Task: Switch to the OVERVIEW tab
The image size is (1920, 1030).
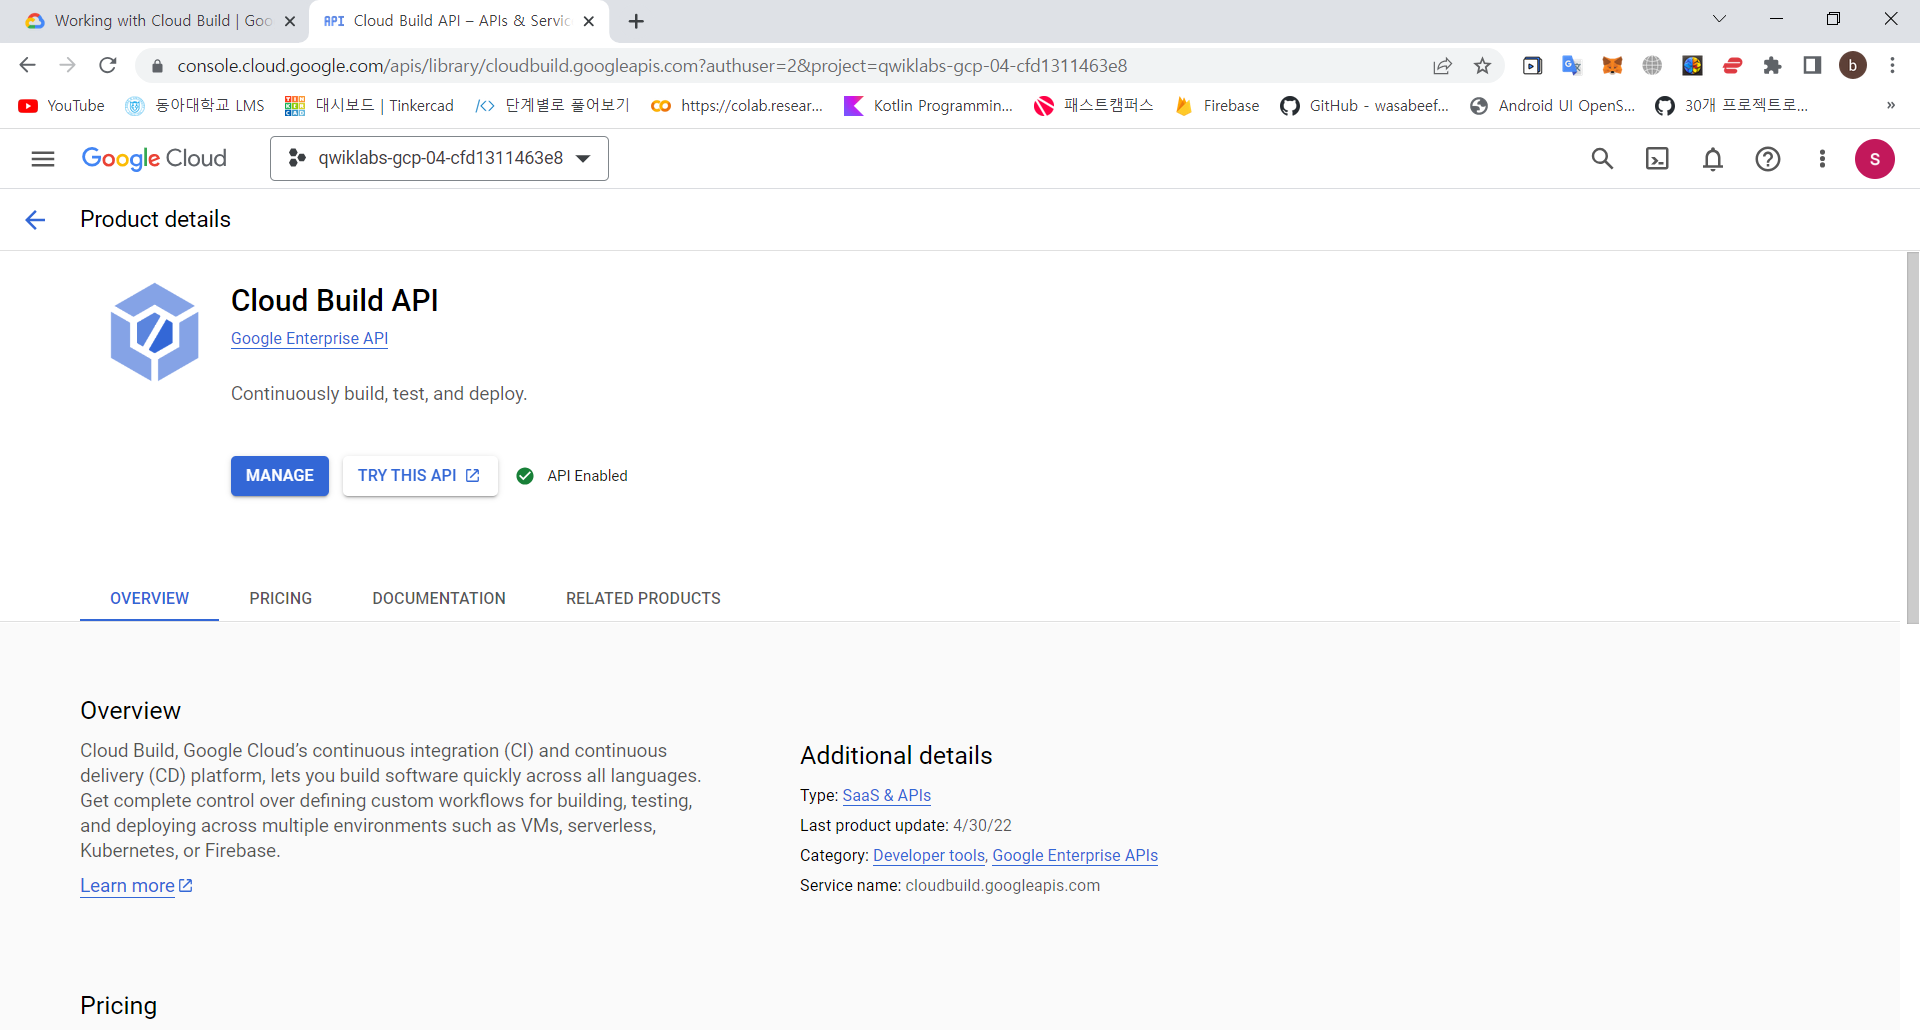Action: click(x=150, y=598)
